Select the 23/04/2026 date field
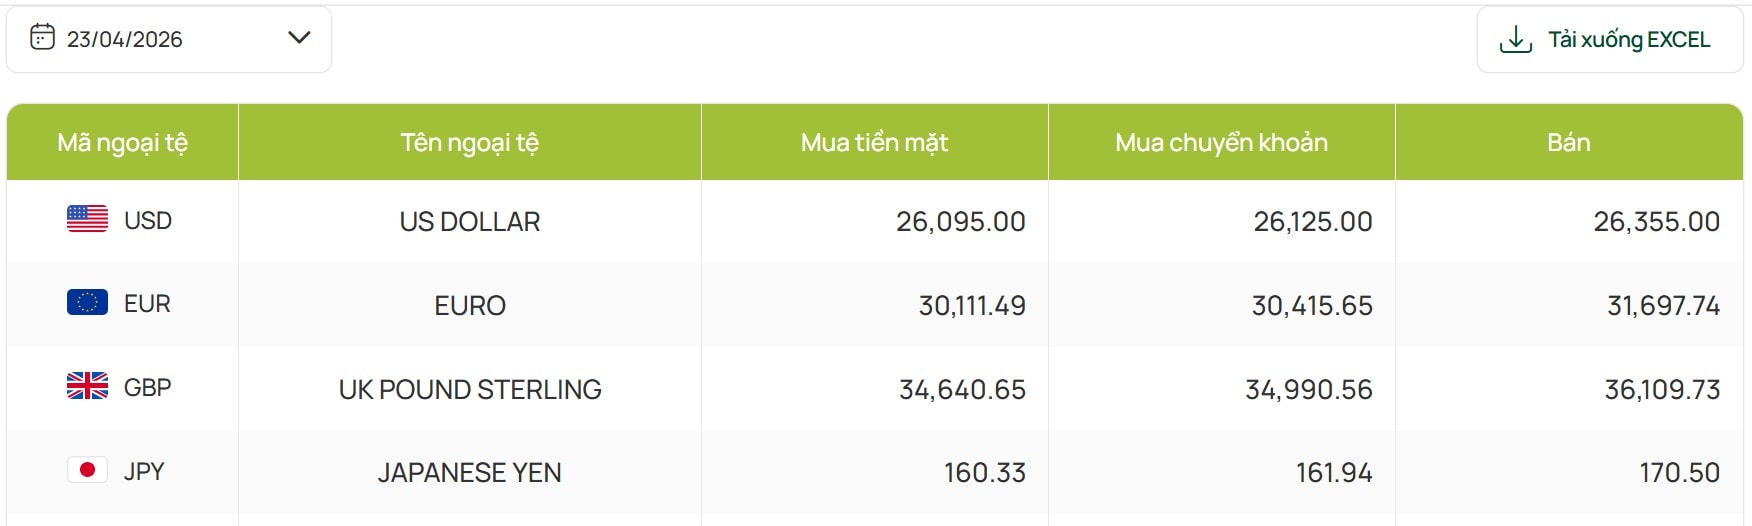Screen dimensions: 1752x526 [x=125, y=39]
